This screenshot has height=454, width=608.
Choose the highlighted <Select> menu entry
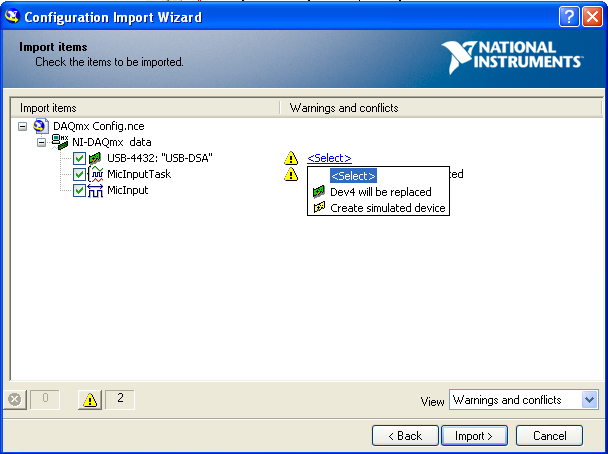coord(353,176)
